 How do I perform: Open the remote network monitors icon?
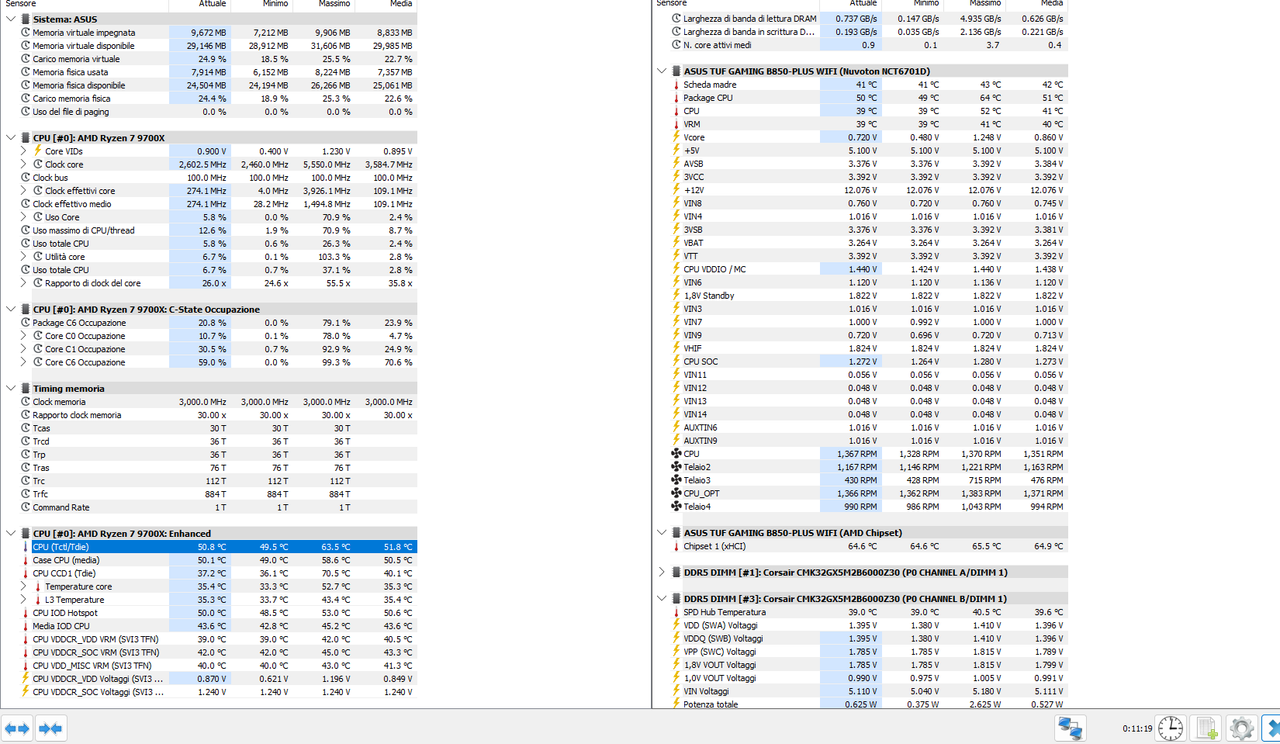(x=1071, y=728)
